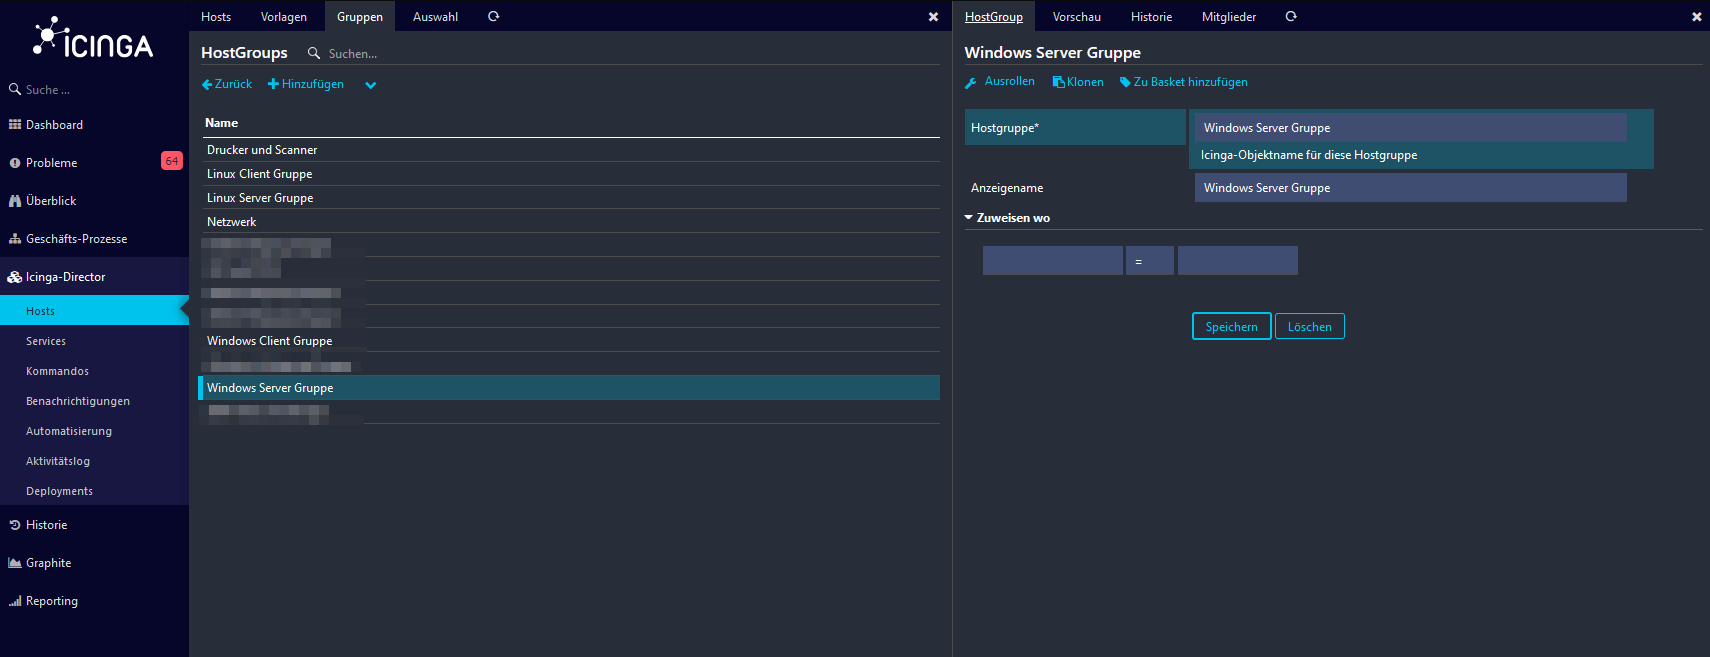Click the red 64 problems badge

click(172, 161)
